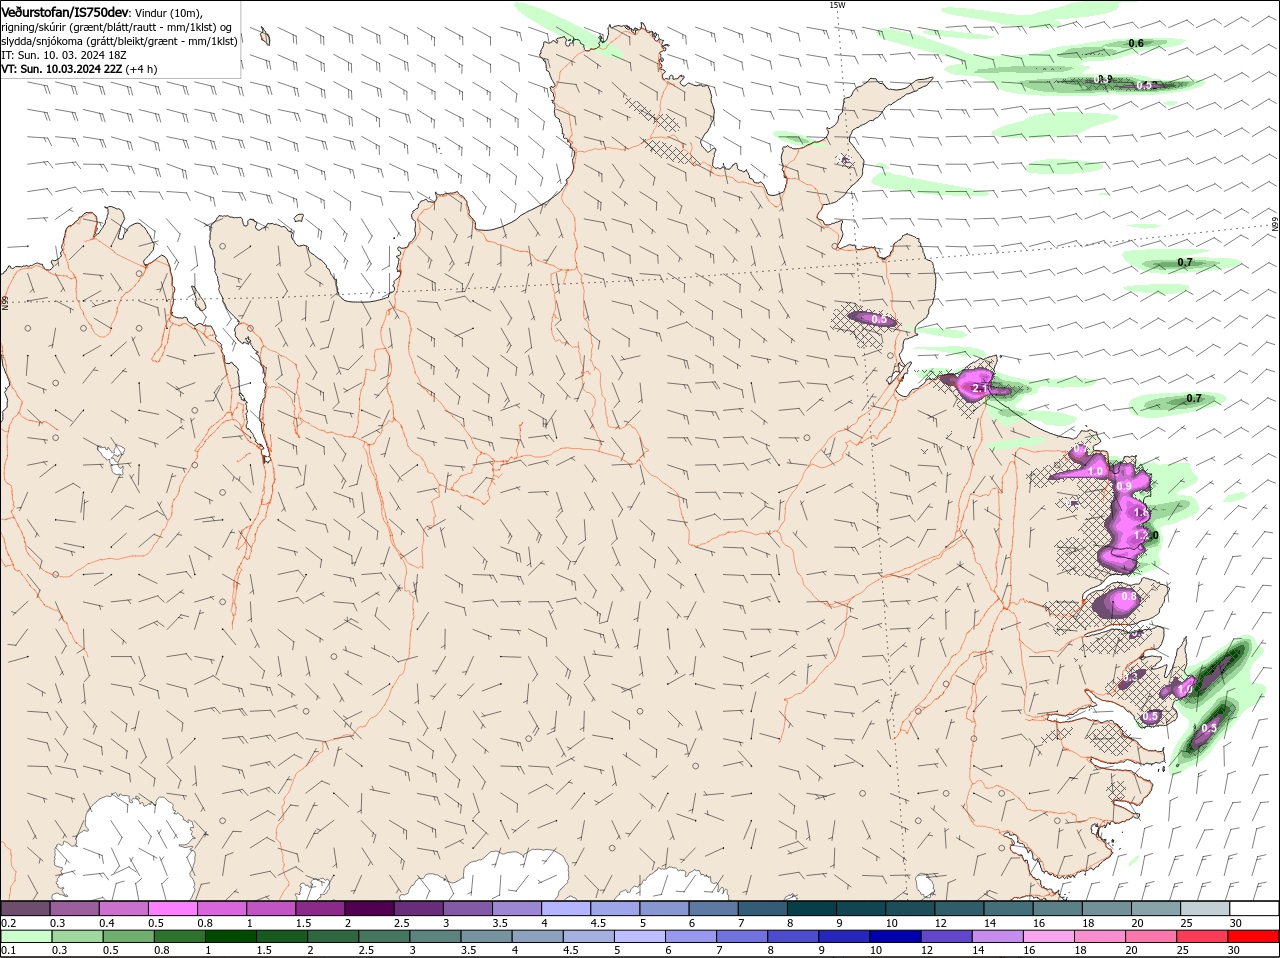Select the pink 0.5 swatch in upper legend
1280x958 pixels.
172,908
